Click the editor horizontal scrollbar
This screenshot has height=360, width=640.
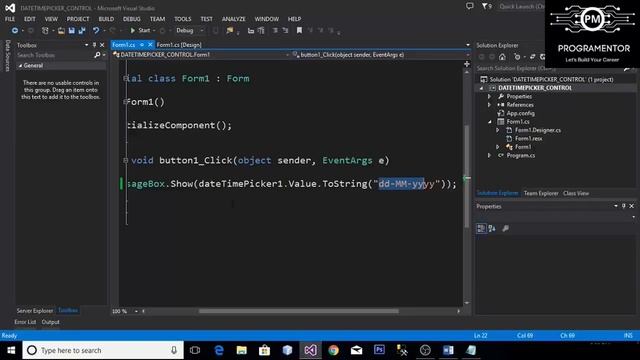299,311
